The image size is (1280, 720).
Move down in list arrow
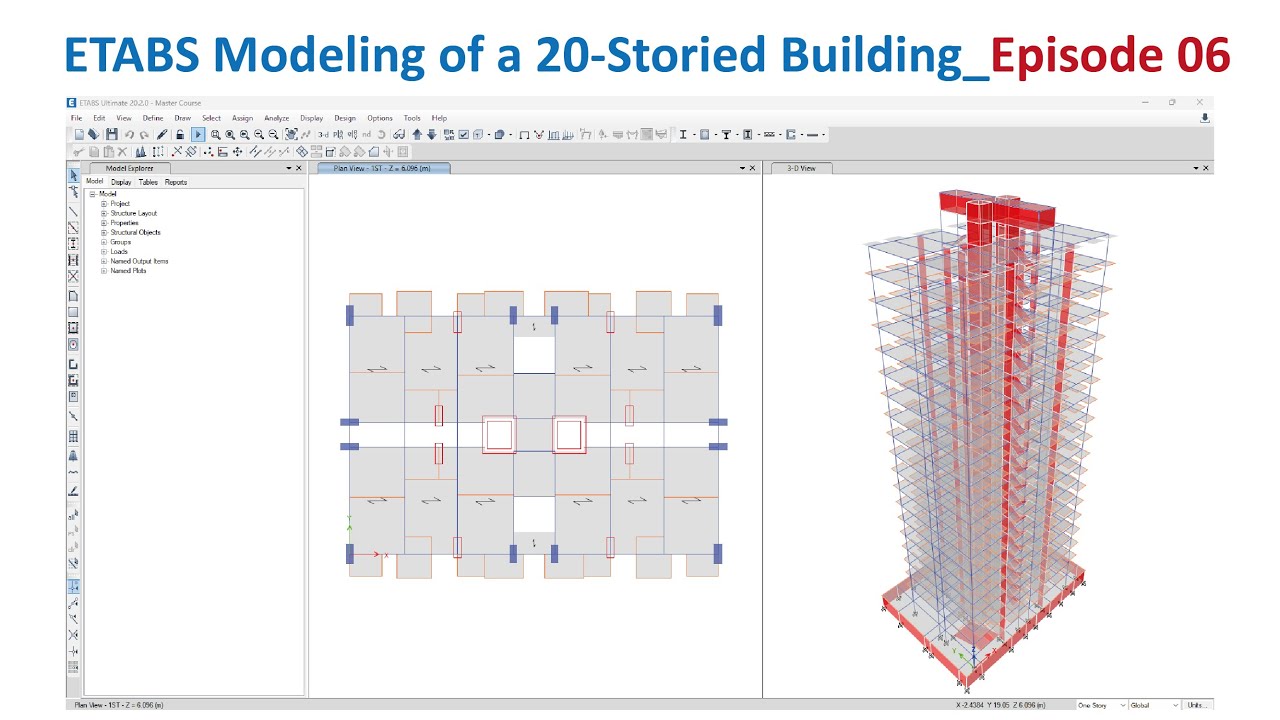pyautogui.click(x=431, y=134)
